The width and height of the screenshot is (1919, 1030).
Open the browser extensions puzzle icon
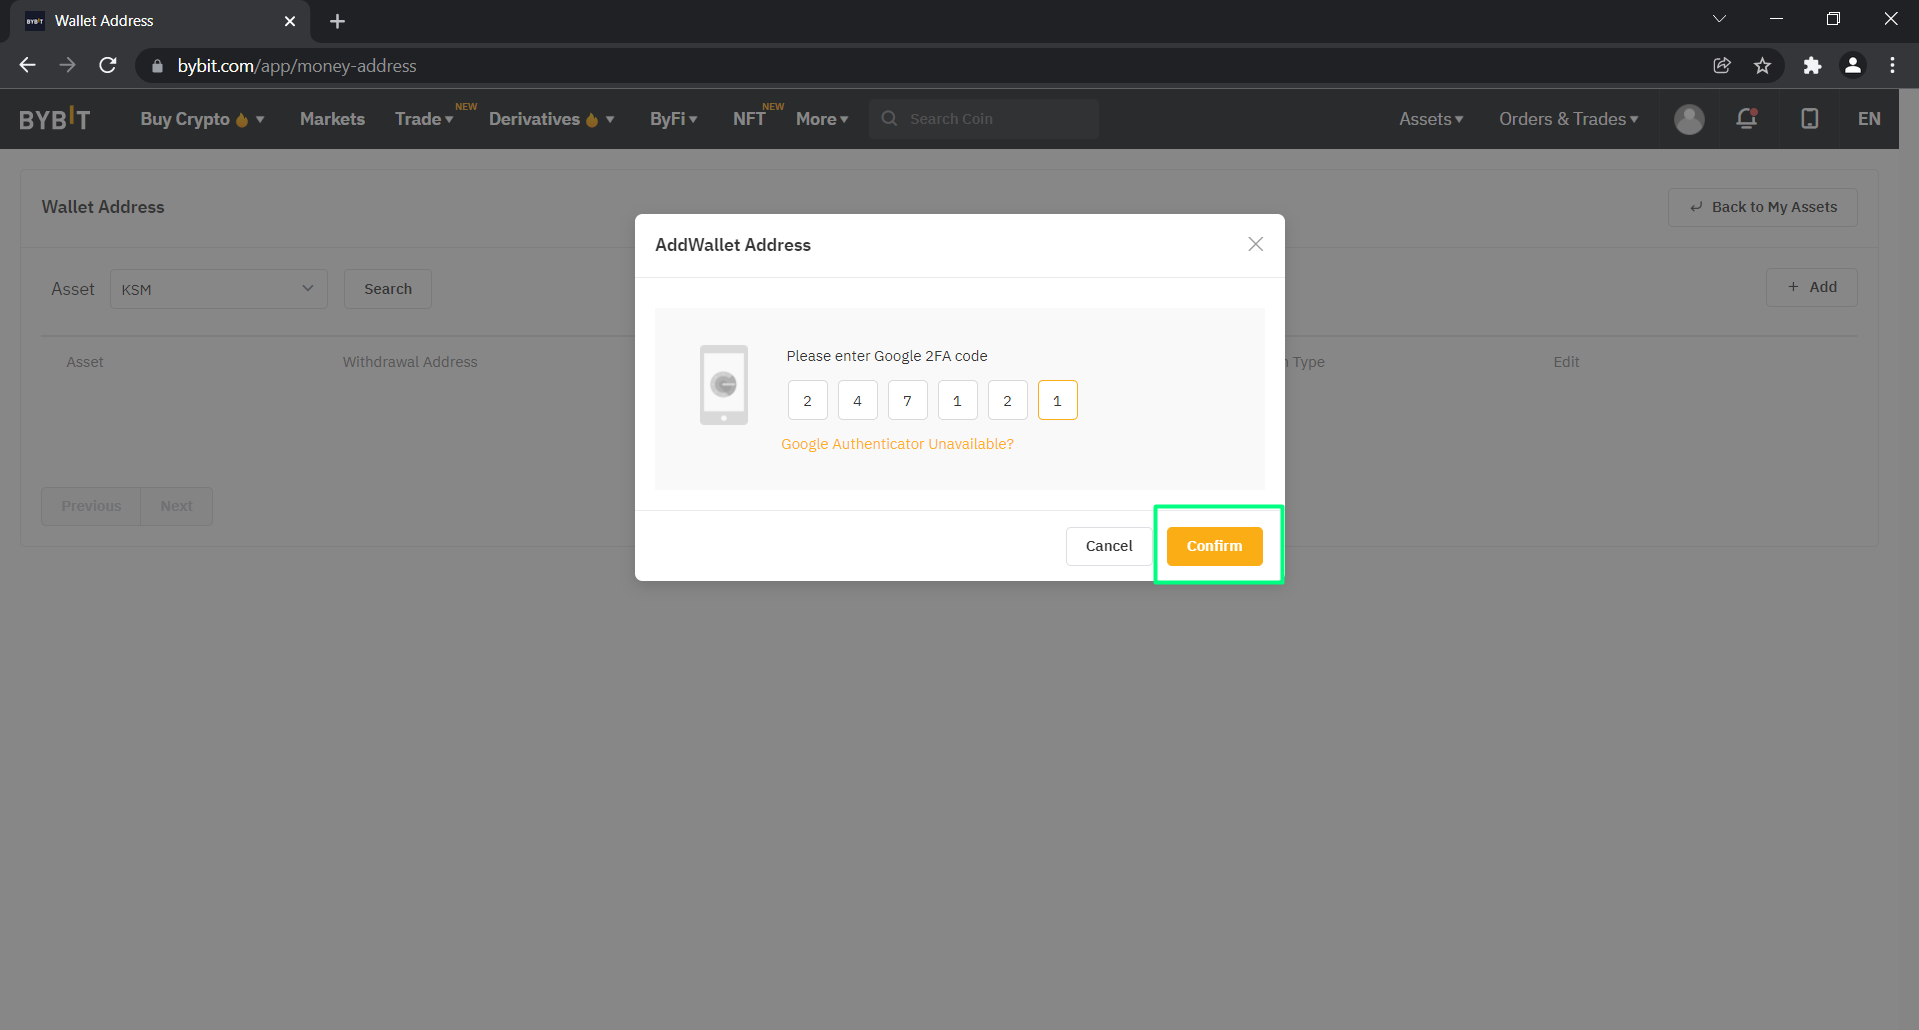(1812, 66)
